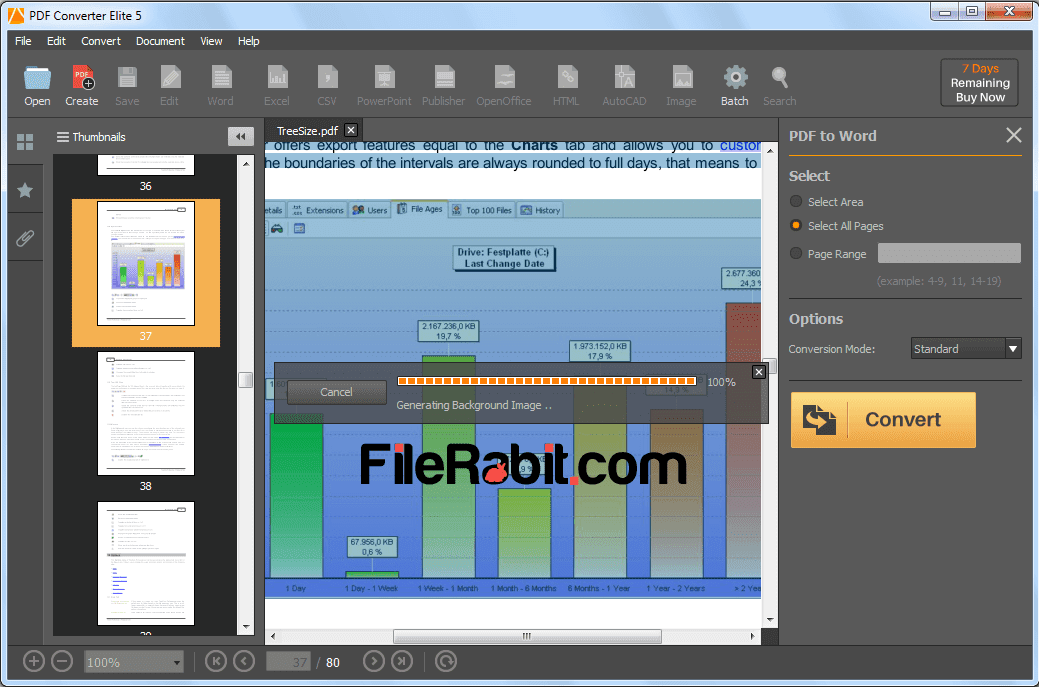Image resolution: width=1039 pixels, height=687 pixels.
Task: Click the thumbnails scroll down arrow
Action: tap(246, 627)
